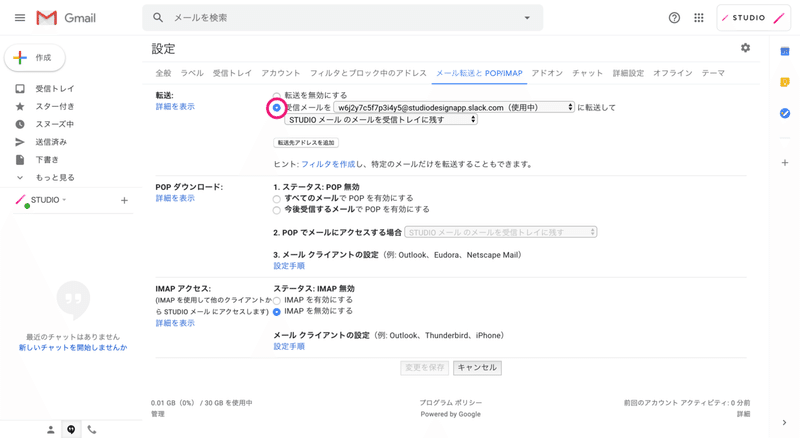Open the Google apps grid icon
800x438 pixels.
pos(699,18)
